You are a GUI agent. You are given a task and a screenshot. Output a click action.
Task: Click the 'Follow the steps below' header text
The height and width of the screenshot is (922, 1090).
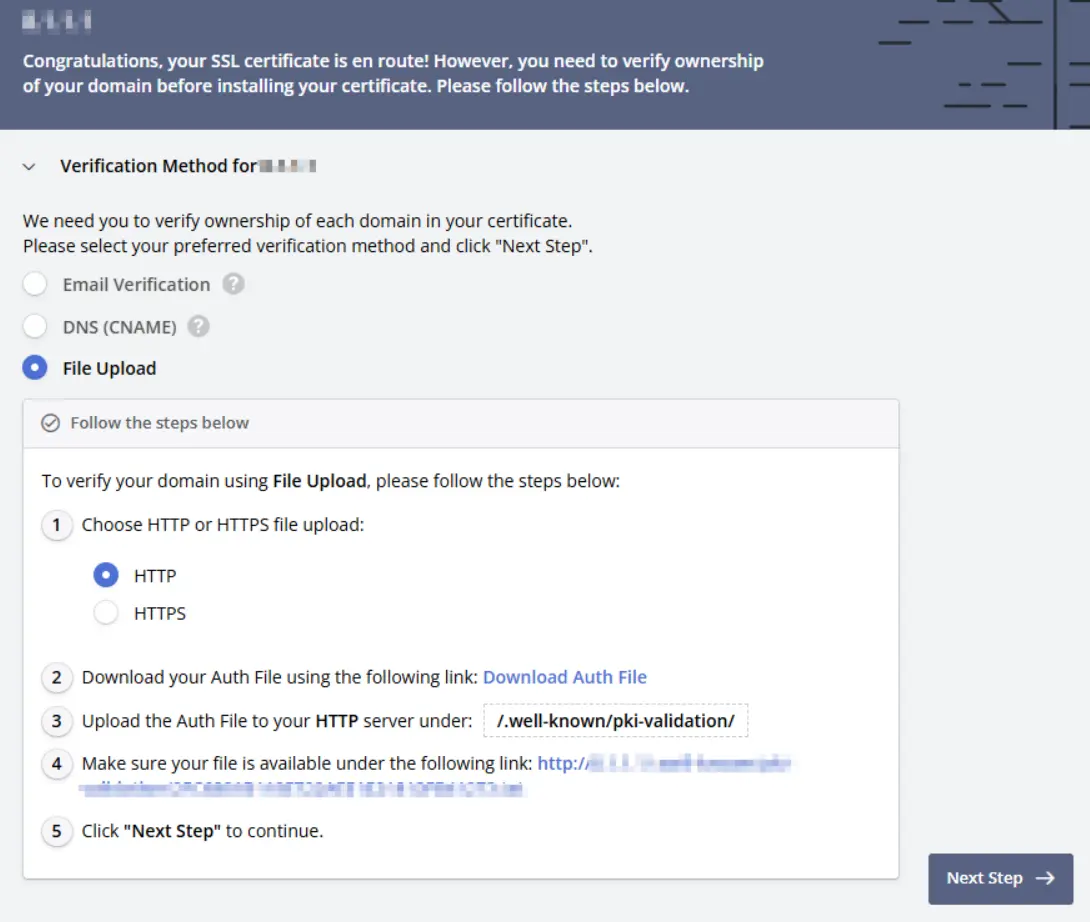159,423
